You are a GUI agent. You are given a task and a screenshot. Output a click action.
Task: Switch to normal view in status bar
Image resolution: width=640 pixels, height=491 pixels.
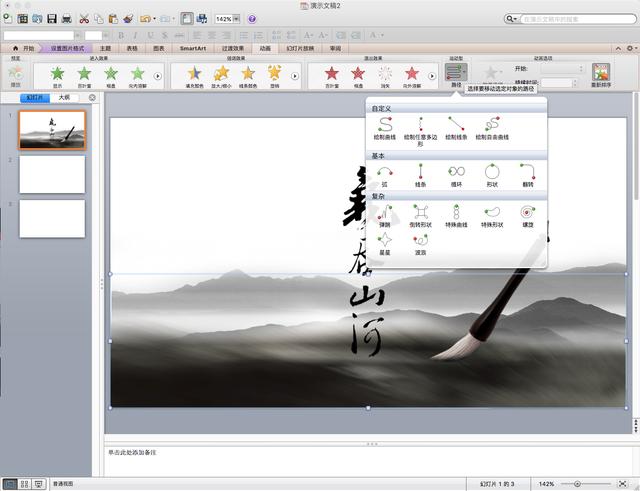(10, 484)
